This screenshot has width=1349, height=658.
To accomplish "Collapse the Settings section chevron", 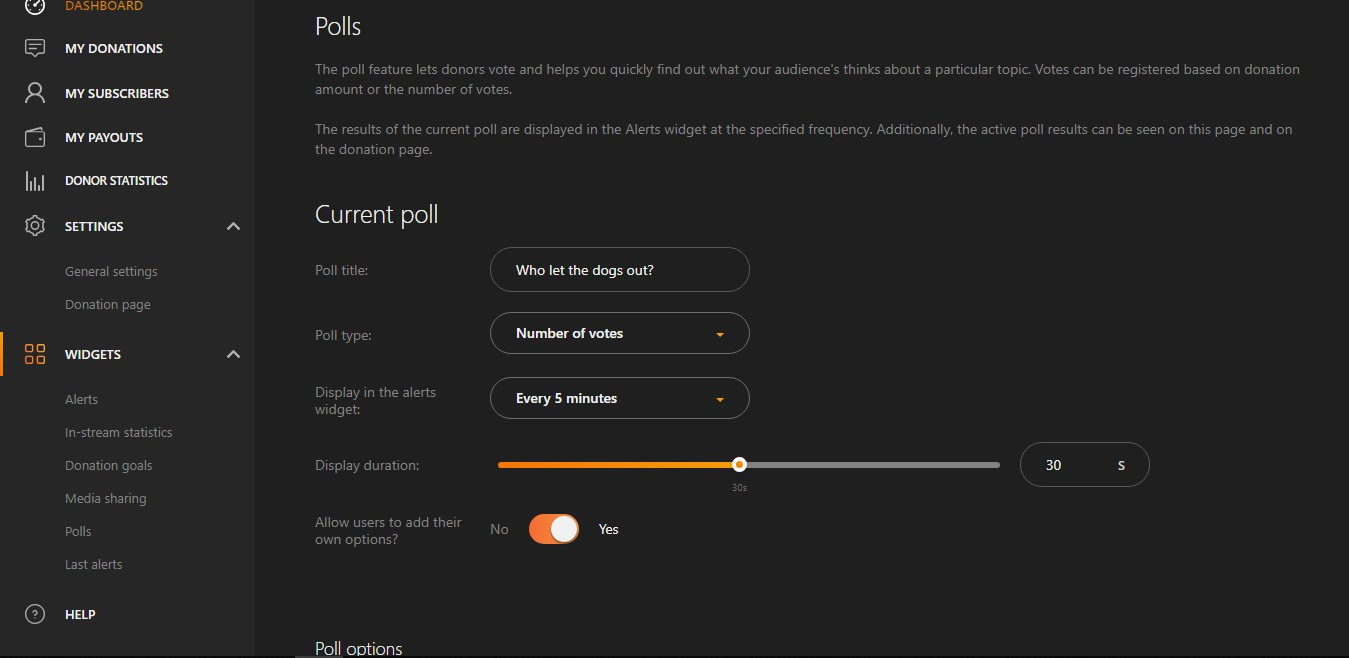I will [x=233, y=226].
